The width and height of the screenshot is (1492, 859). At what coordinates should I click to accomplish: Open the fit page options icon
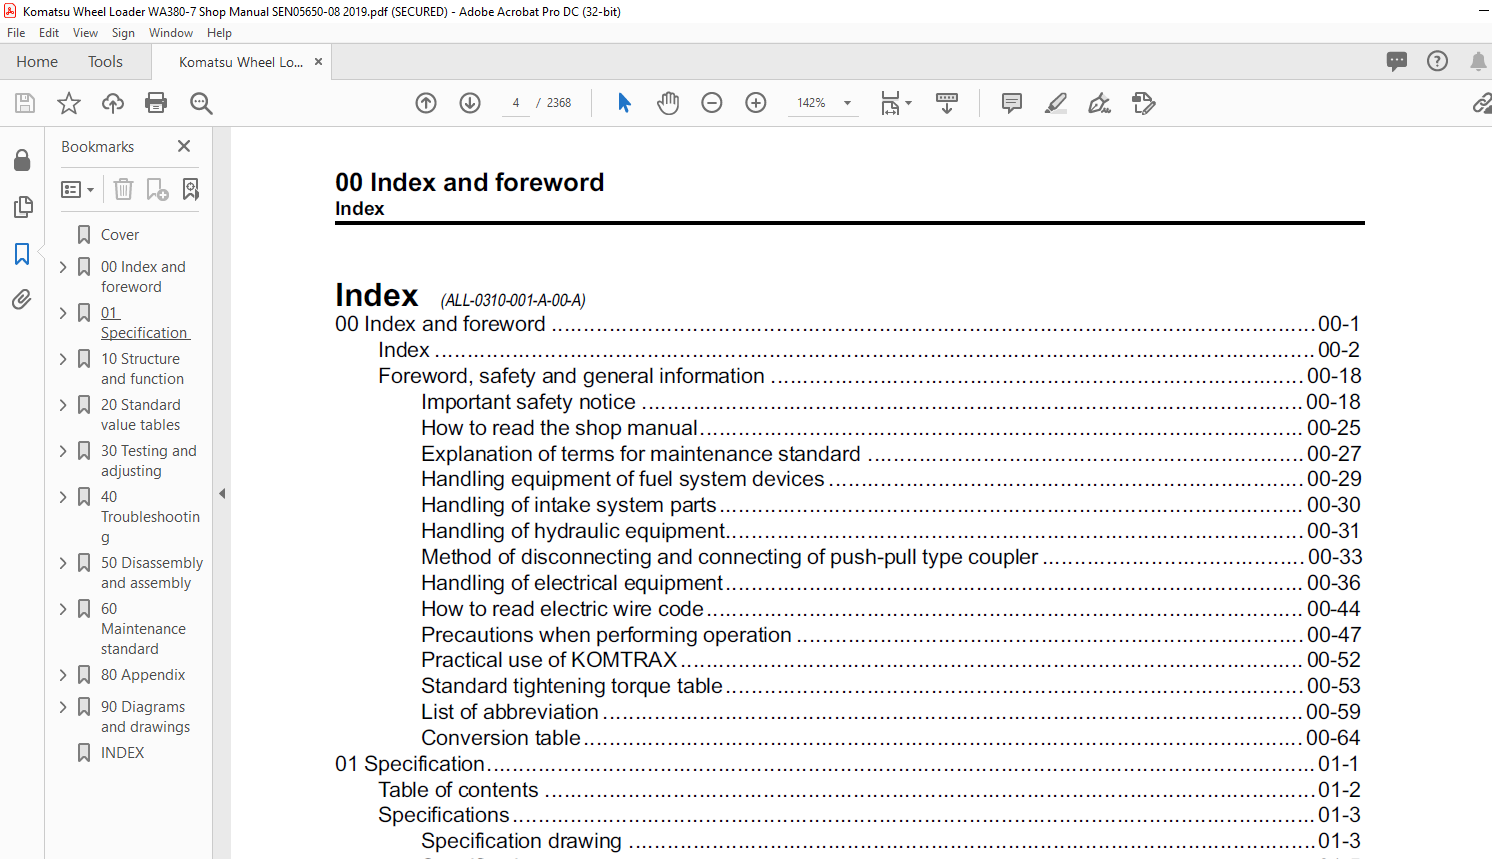pos(896,103)
